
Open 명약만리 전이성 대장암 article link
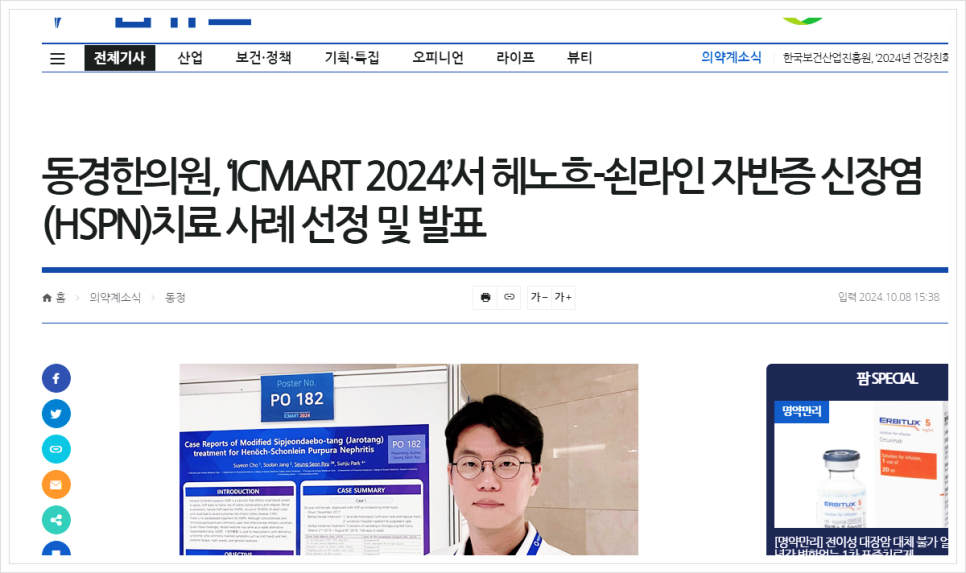(861, 545)
